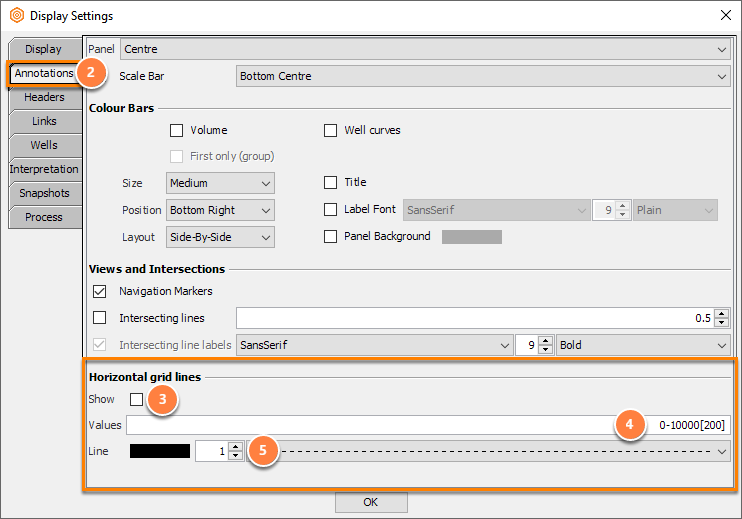The height and width of the screenshot is (519, 742).
Task: Open the Wells tab
Action: coord(44,145)
